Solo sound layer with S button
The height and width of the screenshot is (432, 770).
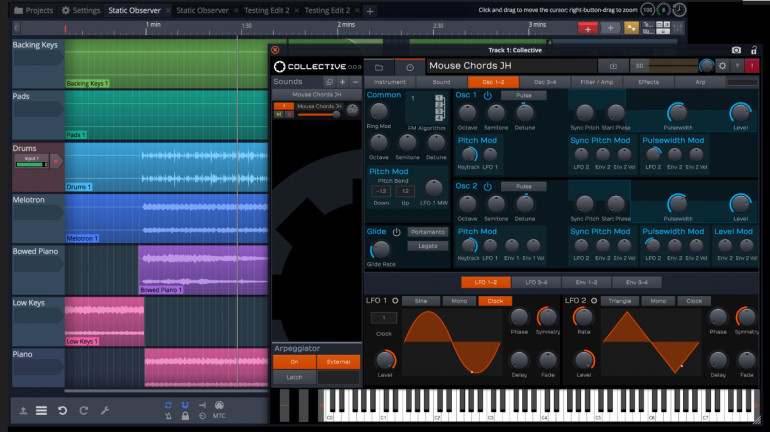point(289,114)
